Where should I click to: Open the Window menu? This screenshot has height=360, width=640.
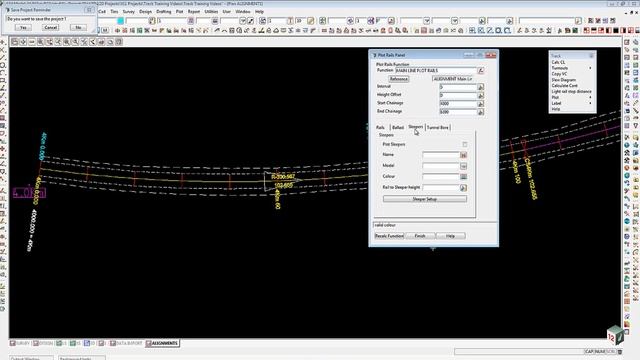click(x=242, y=11)
